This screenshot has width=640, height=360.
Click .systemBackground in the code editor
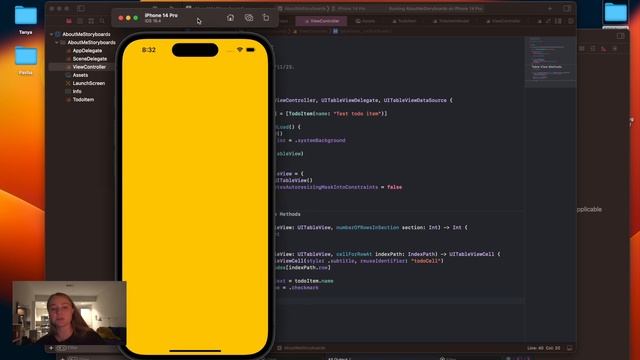(320, 140)
